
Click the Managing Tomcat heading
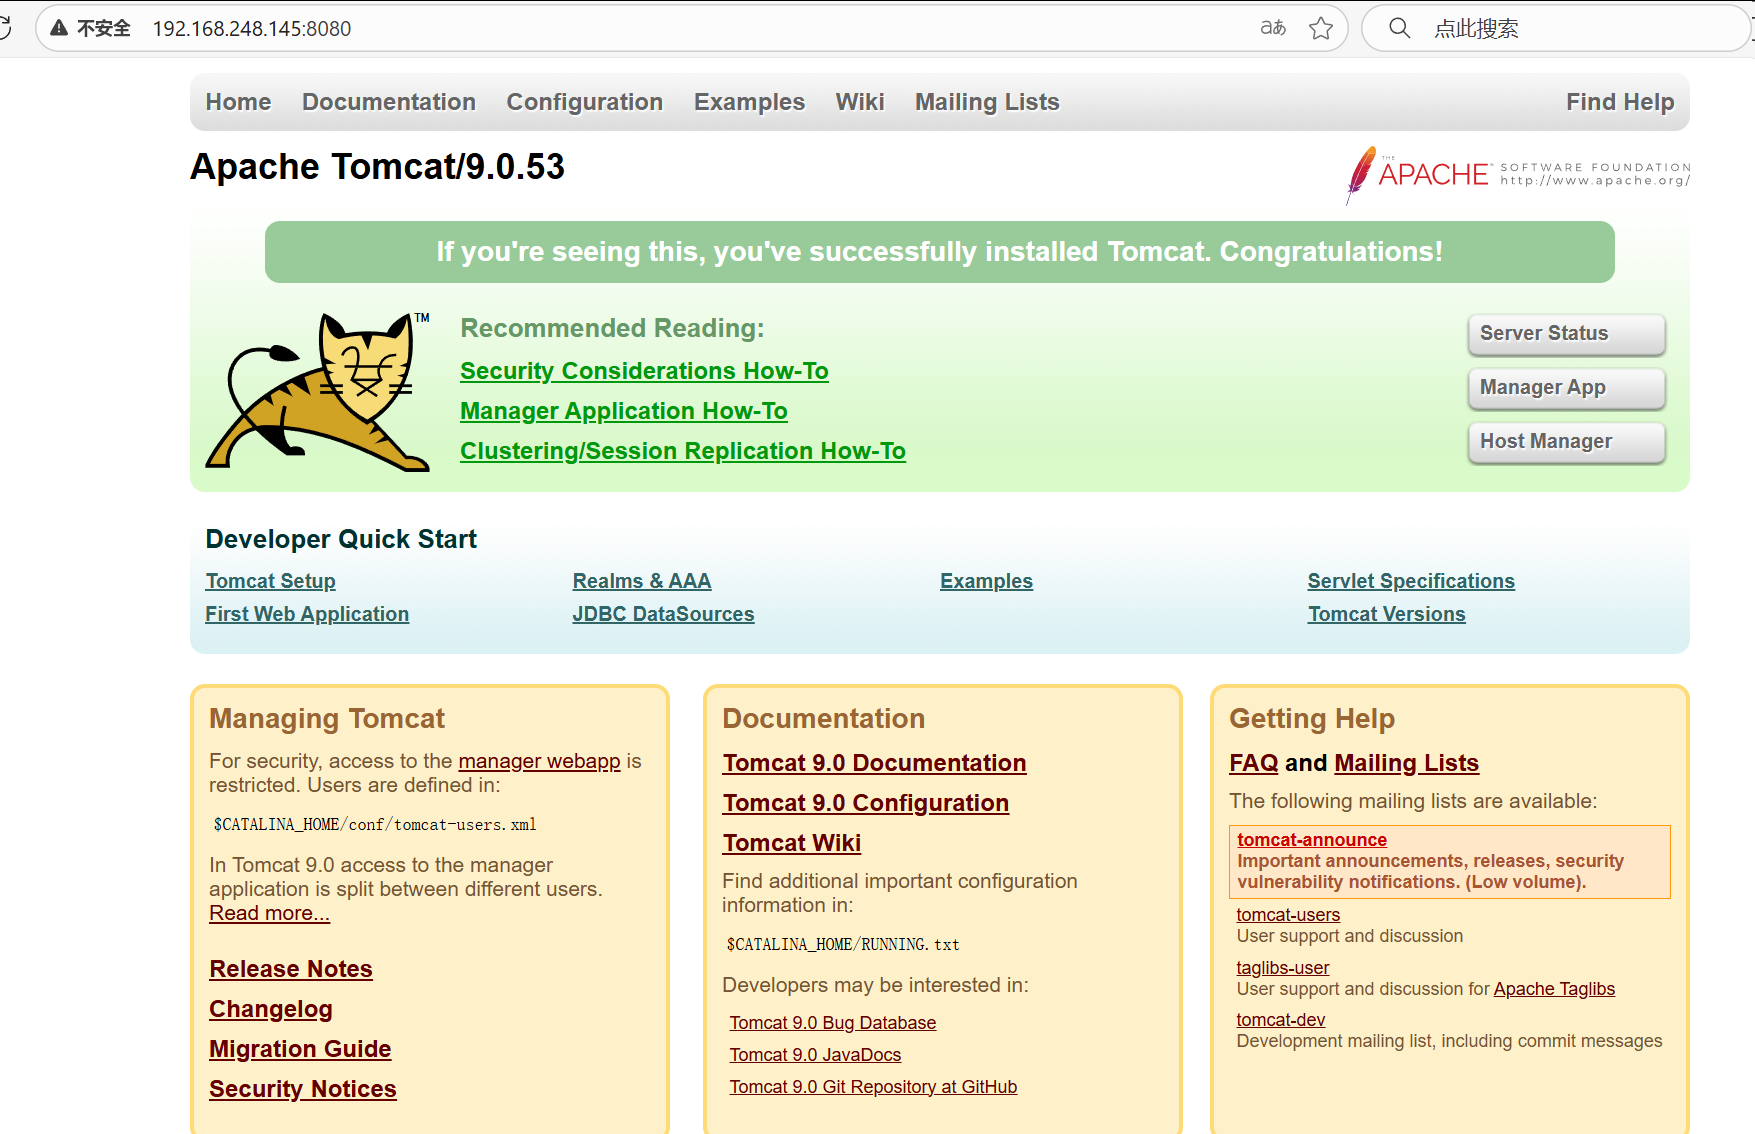tap(327, 719)
